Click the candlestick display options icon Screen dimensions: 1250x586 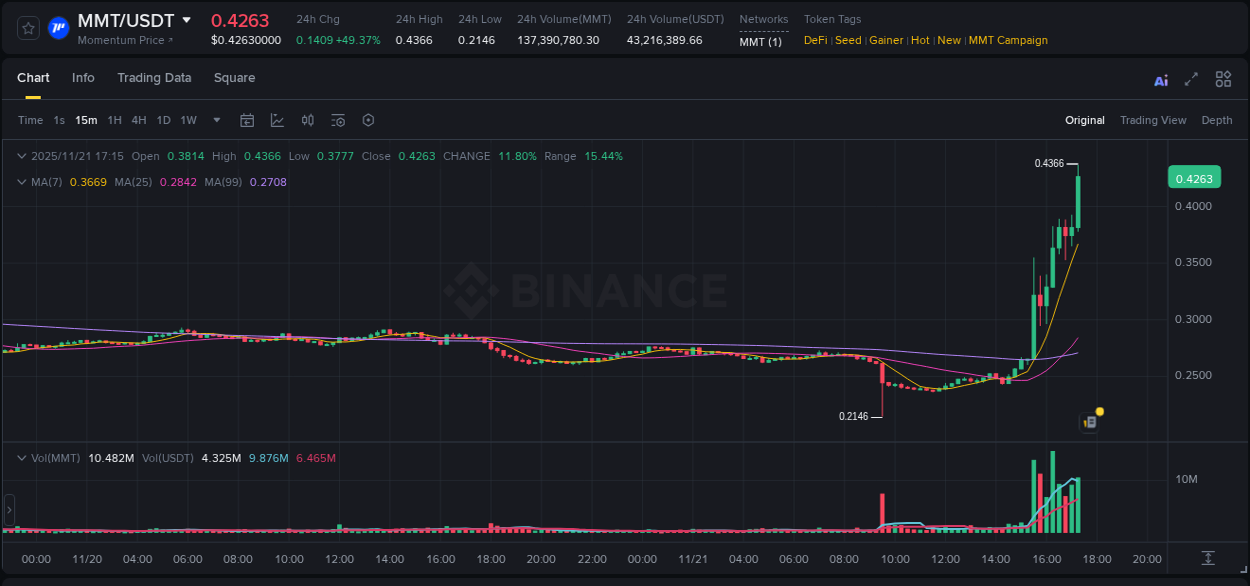pos(307,120)
